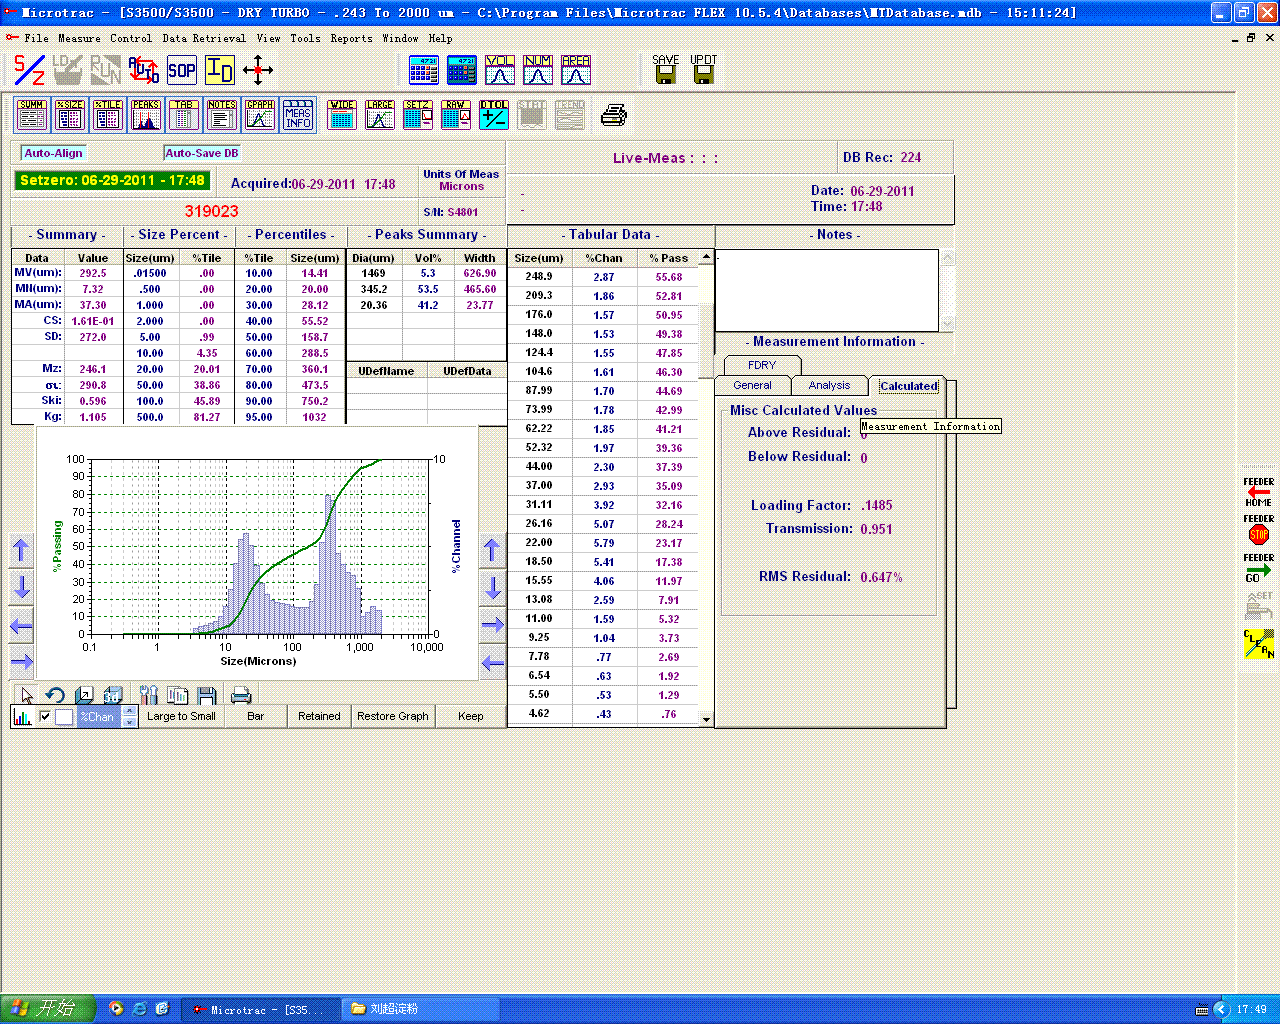Open the Measure menu
Viewport: 1280px width, 1024px height.
pyautogui.click(x=79, y=38)
